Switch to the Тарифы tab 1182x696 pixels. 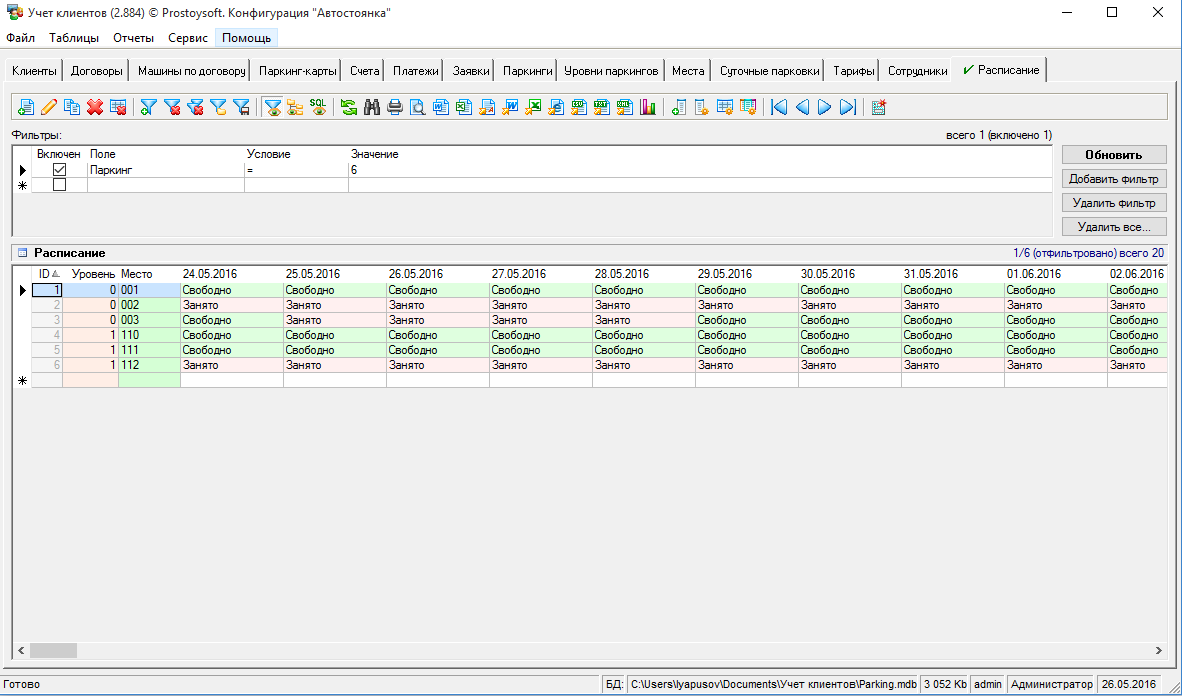[x=854, y=71]
